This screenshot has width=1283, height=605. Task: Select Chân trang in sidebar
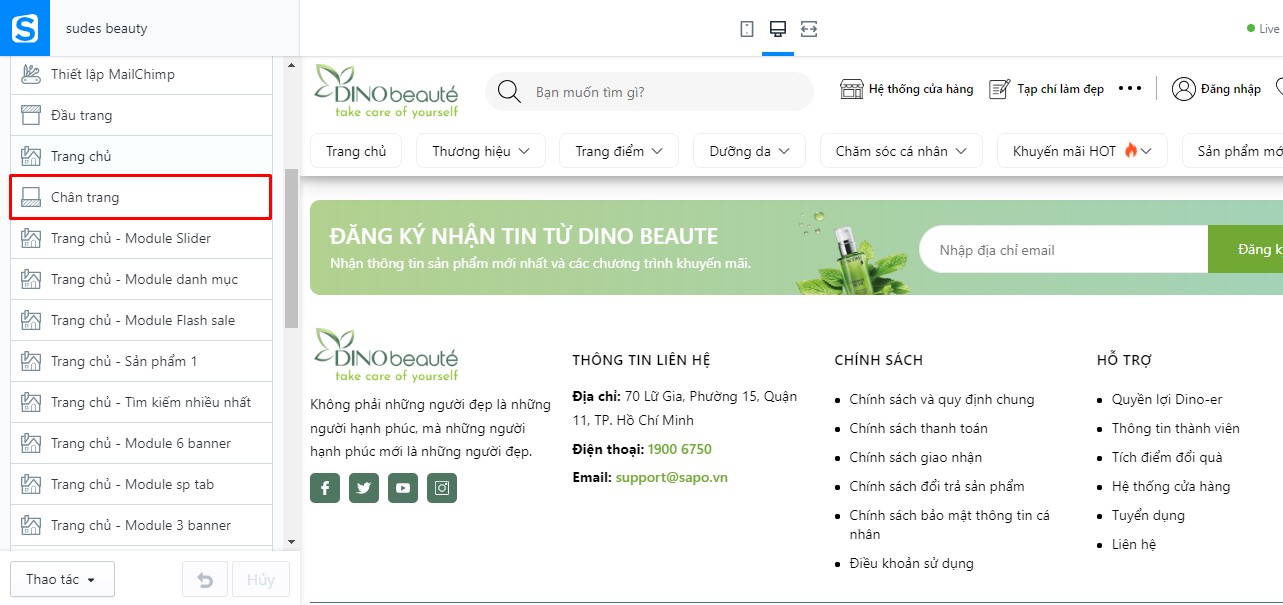pos(141,197)
